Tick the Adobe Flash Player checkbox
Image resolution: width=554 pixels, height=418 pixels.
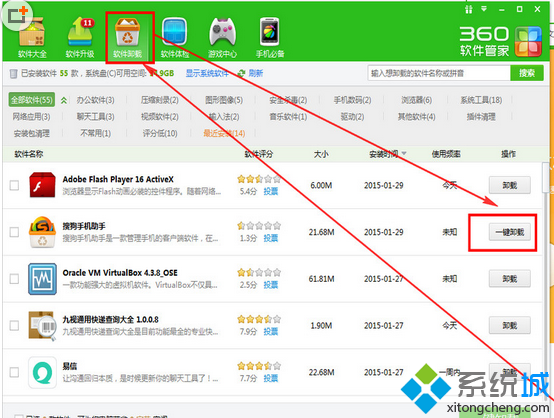click(x=14, y=185)
